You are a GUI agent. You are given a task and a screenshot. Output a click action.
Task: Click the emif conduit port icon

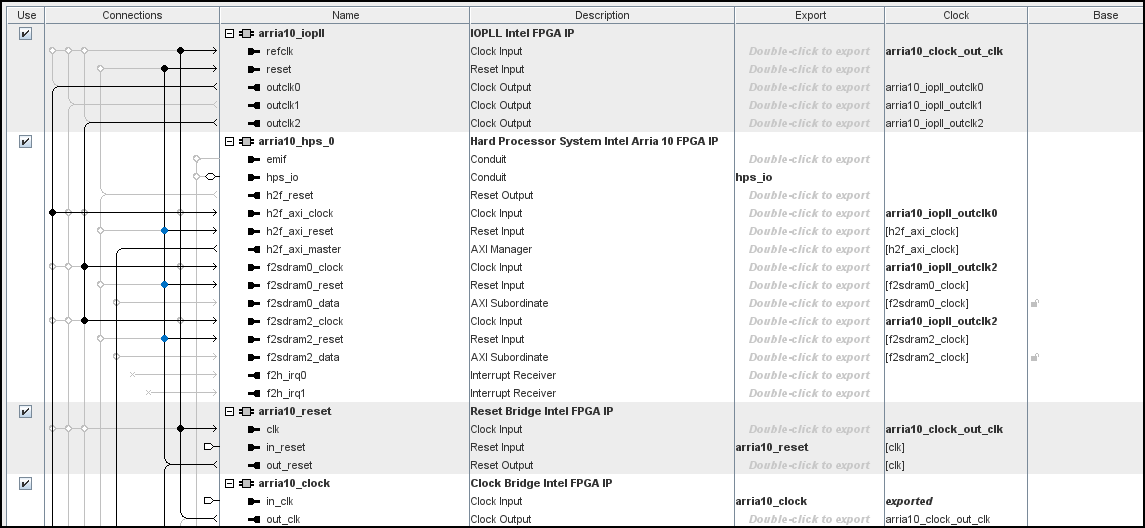click(x=254, y=160)
